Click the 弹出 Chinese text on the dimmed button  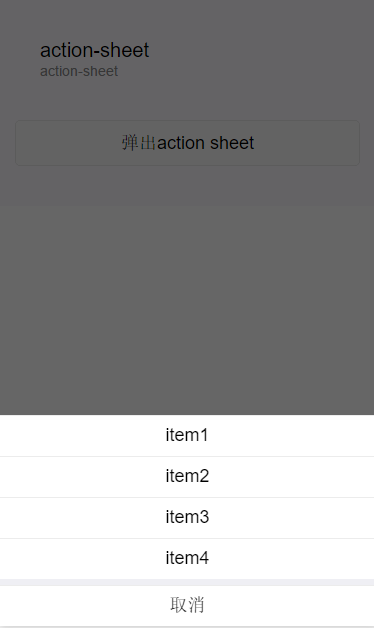[x=139, y=143]
